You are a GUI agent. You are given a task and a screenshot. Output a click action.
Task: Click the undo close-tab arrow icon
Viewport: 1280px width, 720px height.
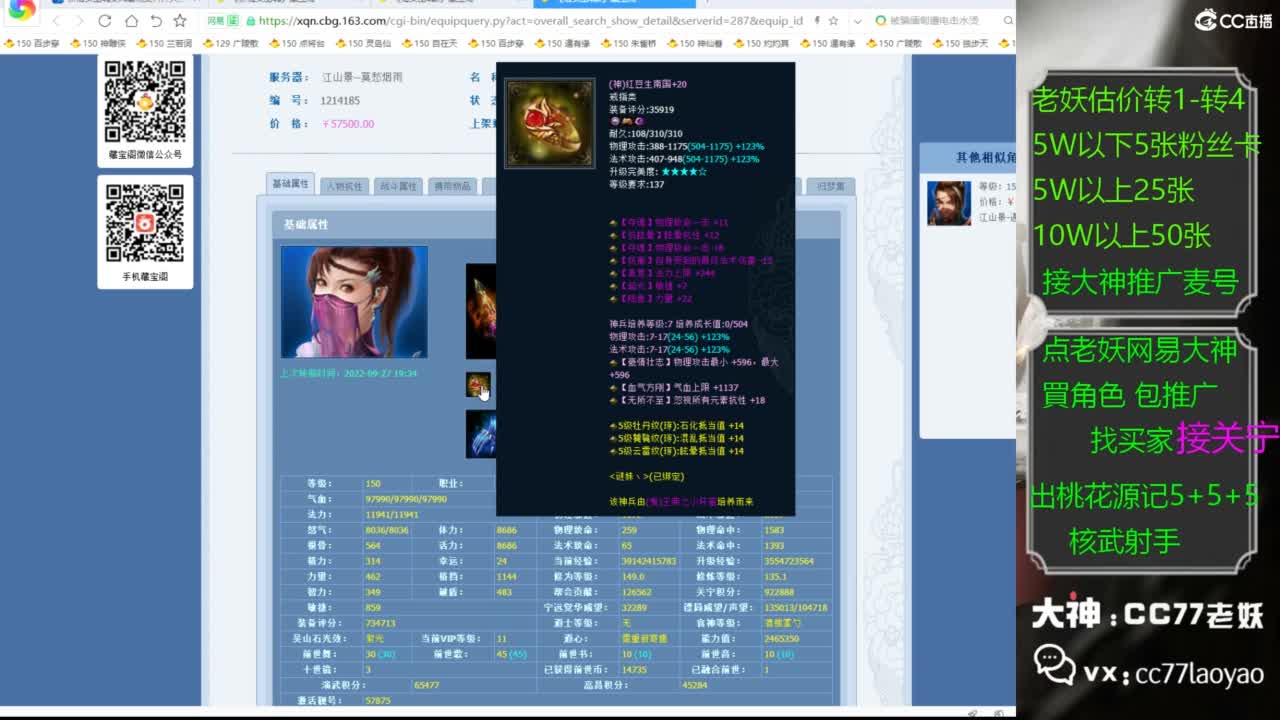(156, 21)
